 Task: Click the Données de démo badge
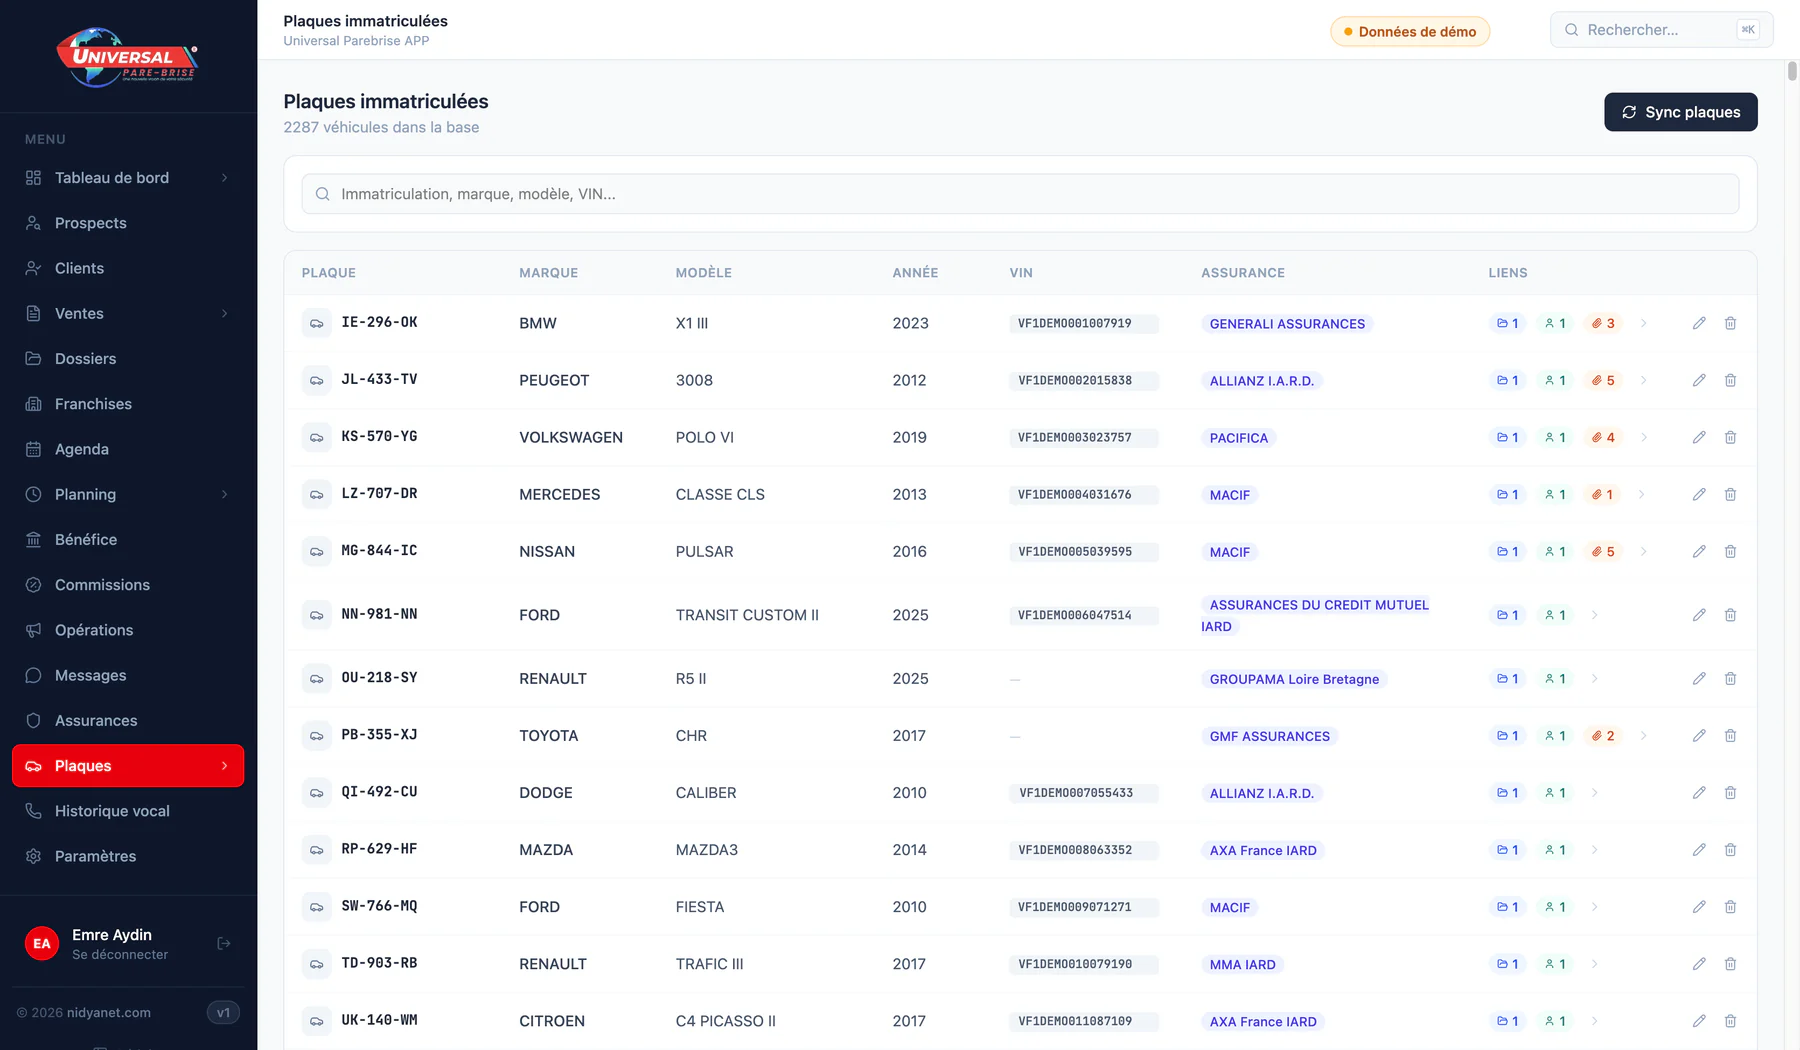pos(1409,31)
